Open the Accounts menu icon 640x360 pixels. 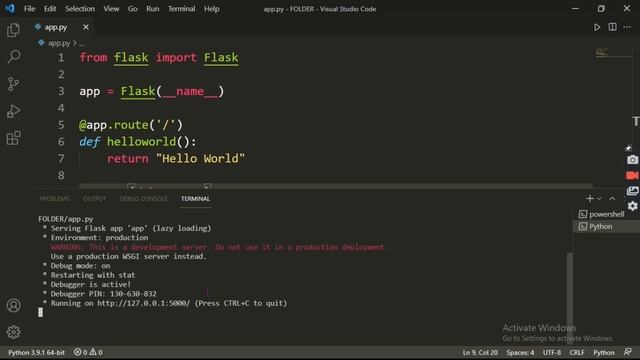click(x=13, y=305)
